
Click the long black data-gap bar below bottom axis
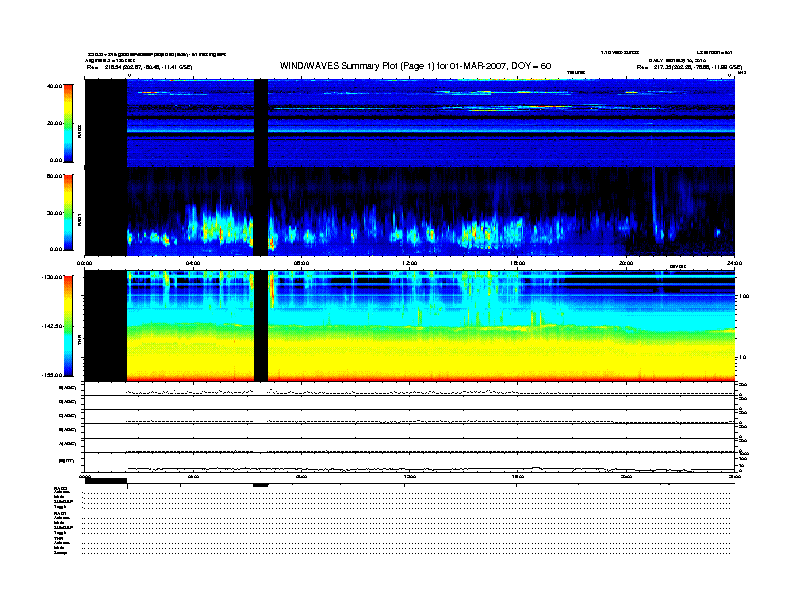(106, 481)
